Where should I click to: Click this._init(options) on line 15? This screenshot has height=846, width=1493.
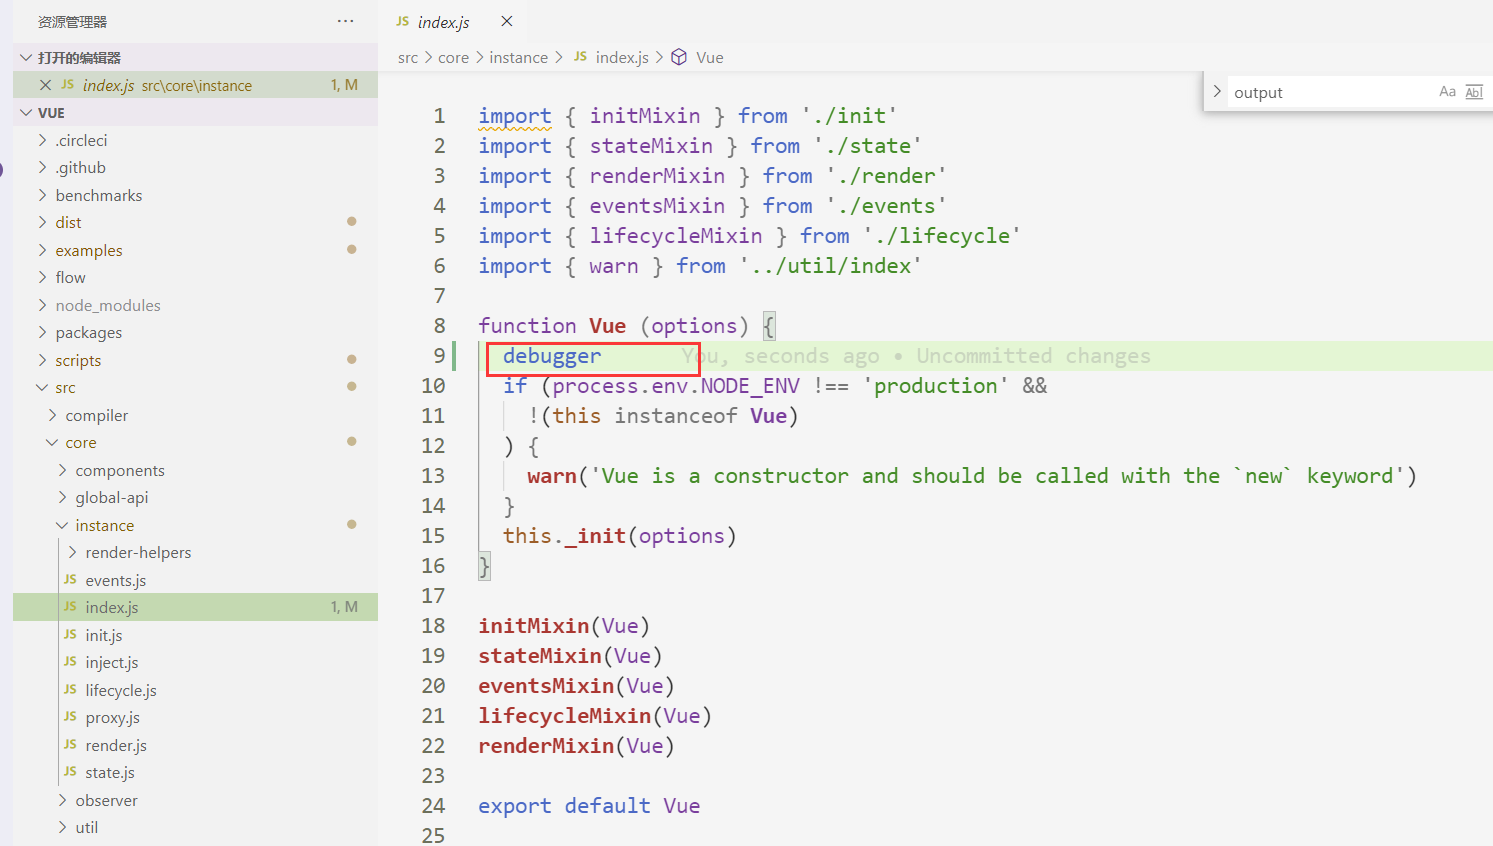pos(620,536)
